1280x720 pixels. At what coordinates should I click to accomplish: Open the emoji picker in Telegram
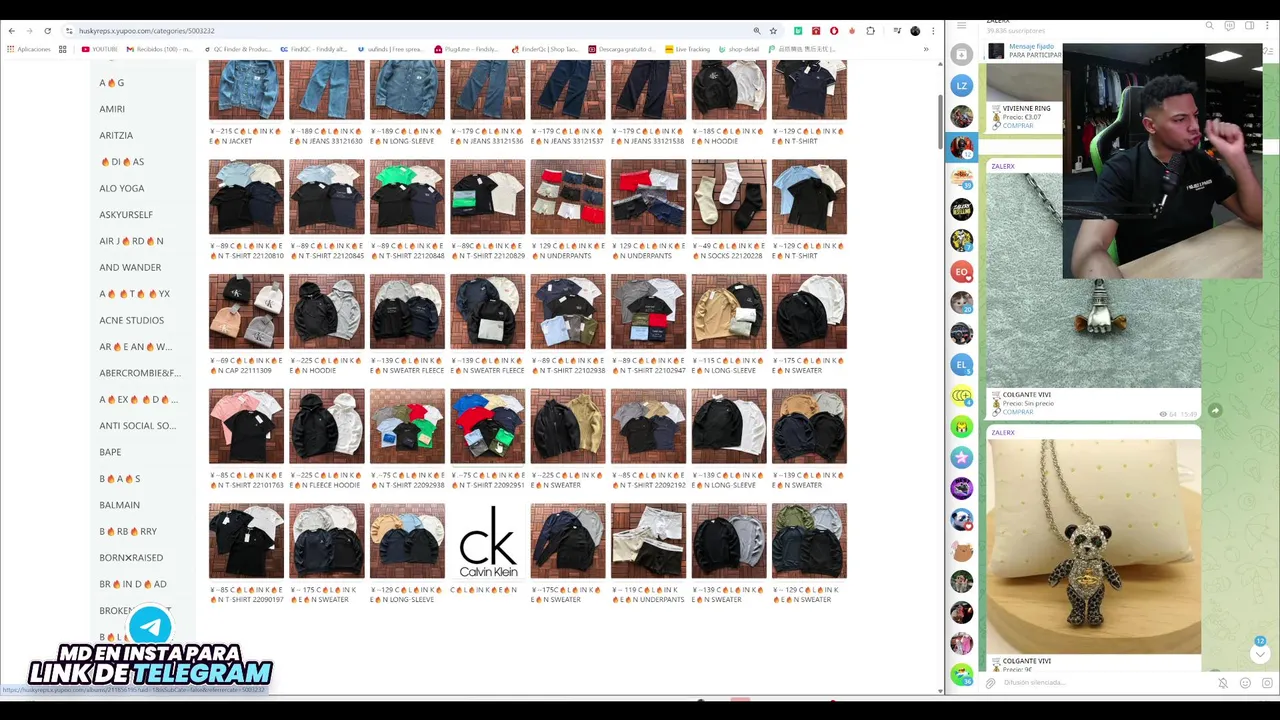click(x=1245, y=683)
